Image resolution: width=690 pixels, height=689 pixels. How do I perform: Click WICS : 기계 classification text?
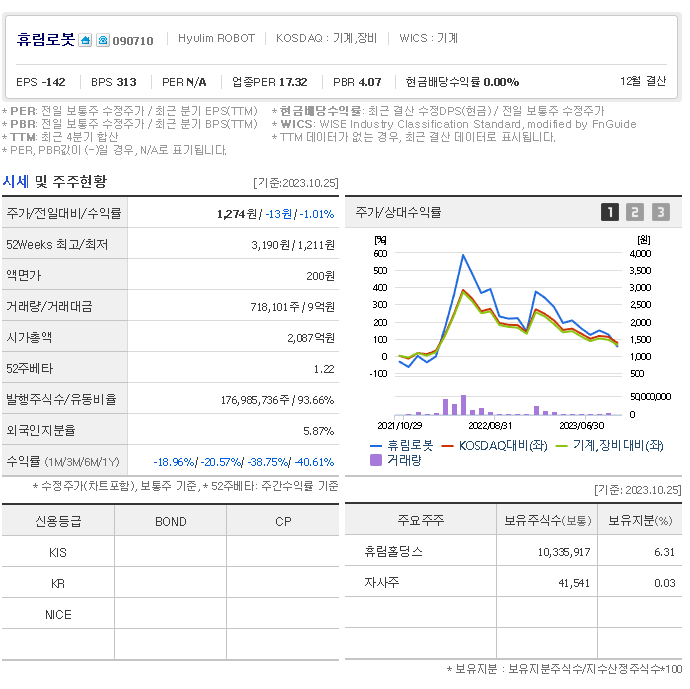[429, 38]
